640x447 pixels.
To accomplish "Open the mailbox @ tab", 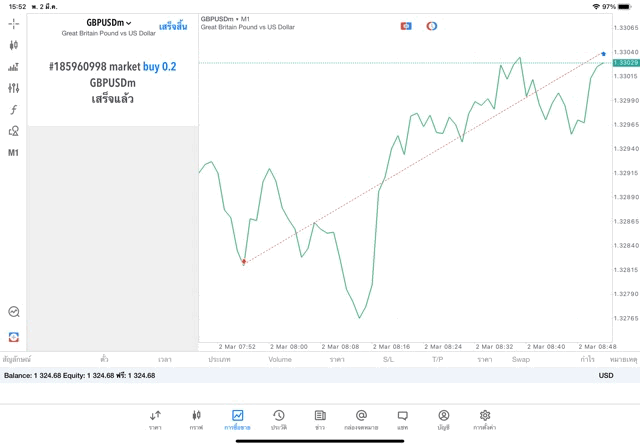I will click(x=361, y=420).
